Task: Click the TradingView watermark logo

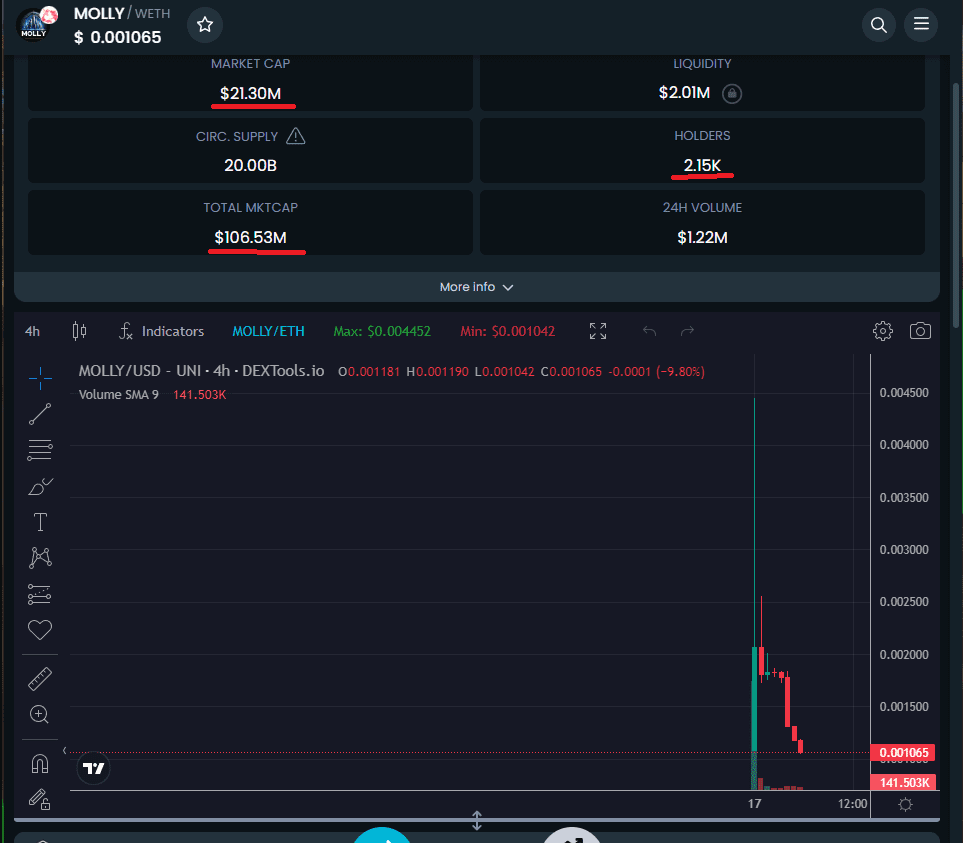Action: pos(93,769)
